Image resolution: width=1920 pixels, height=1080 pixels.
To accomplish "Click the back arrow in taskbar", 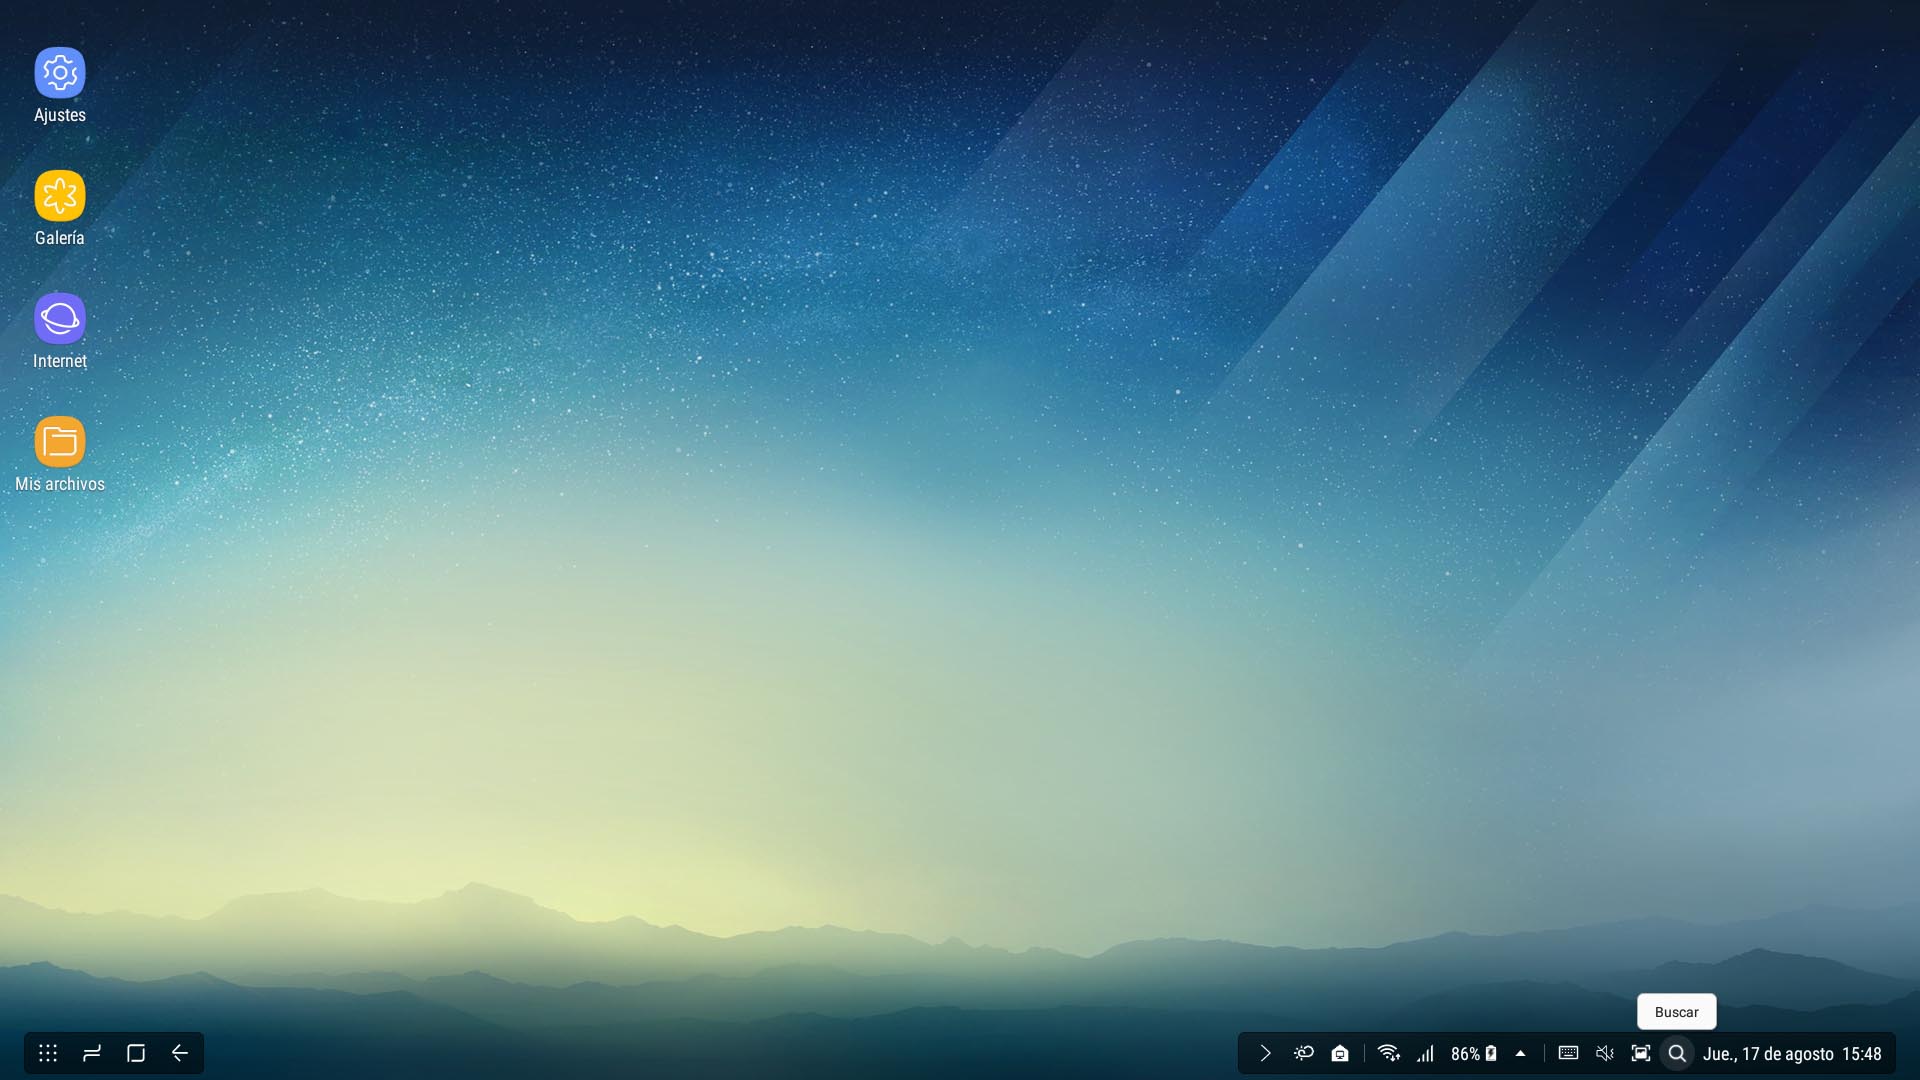I will pos(180,1053).
